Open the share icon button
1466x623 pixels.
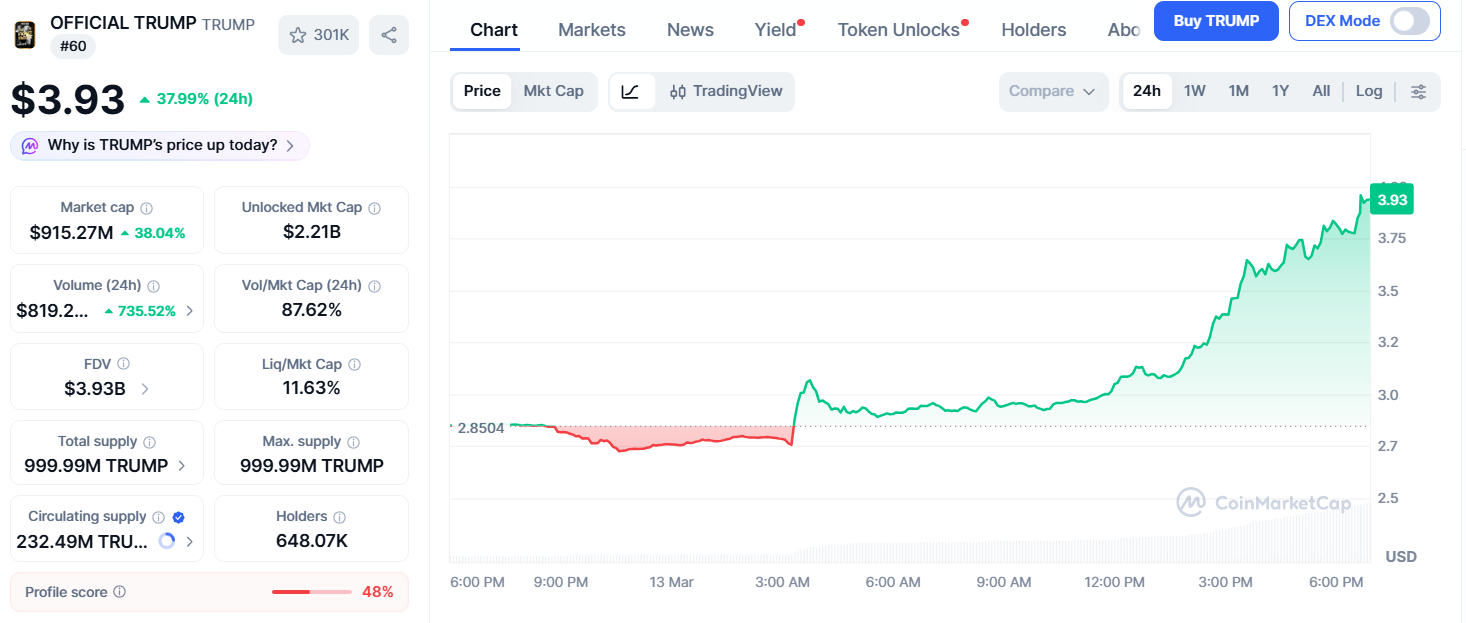click(389, 35)
